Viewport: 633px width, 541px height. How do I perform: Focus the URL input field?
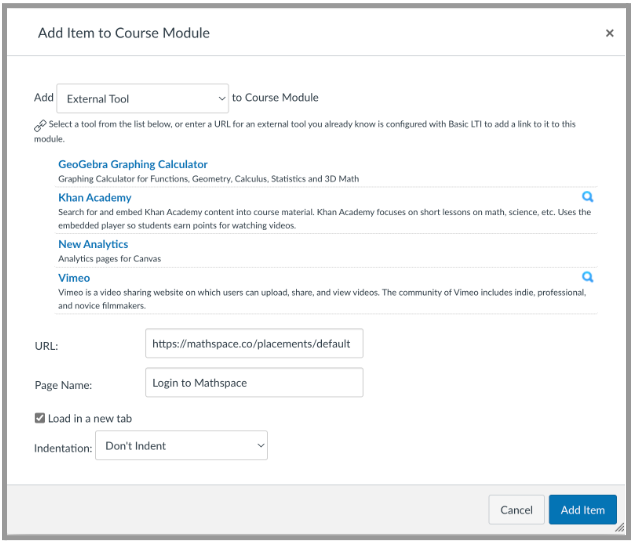tap(254, 343)
